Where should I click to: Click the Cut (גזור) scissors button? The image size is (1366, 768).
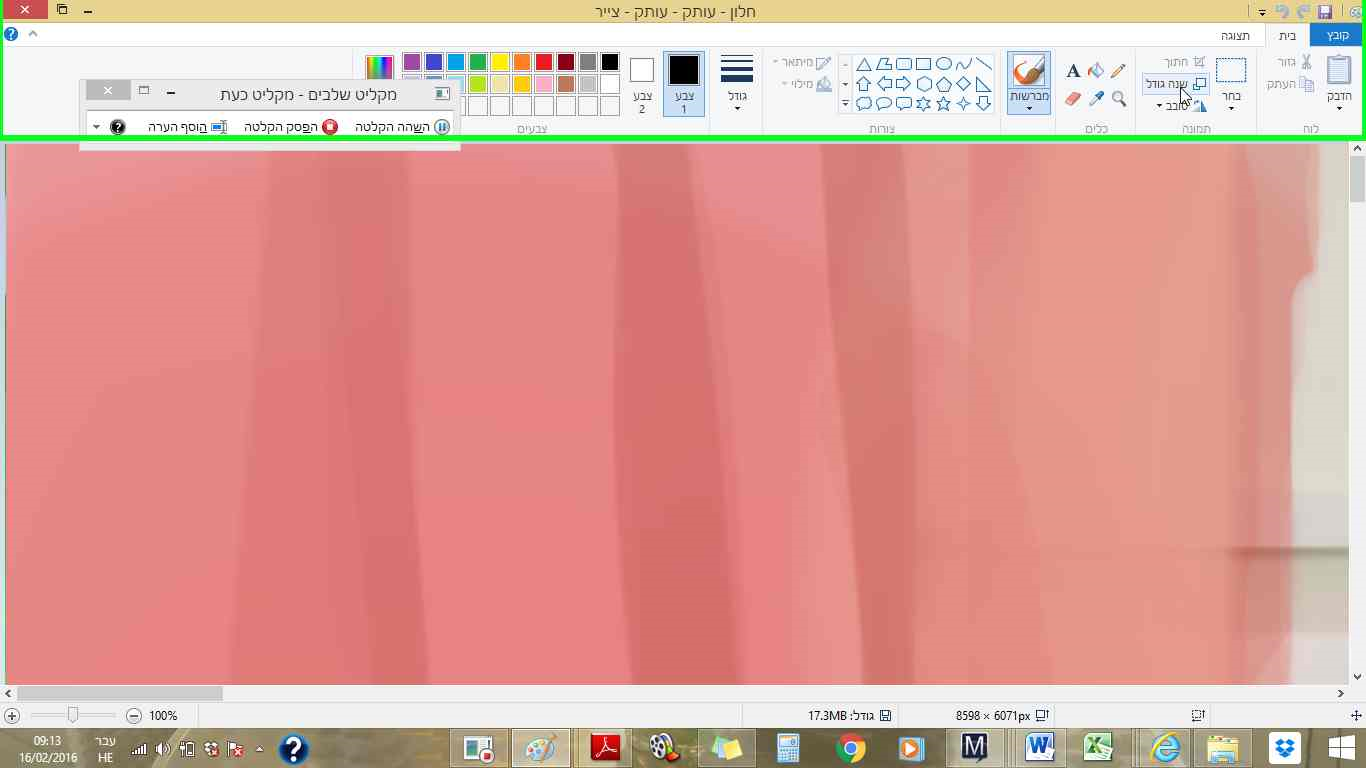tap(1295, 62)
